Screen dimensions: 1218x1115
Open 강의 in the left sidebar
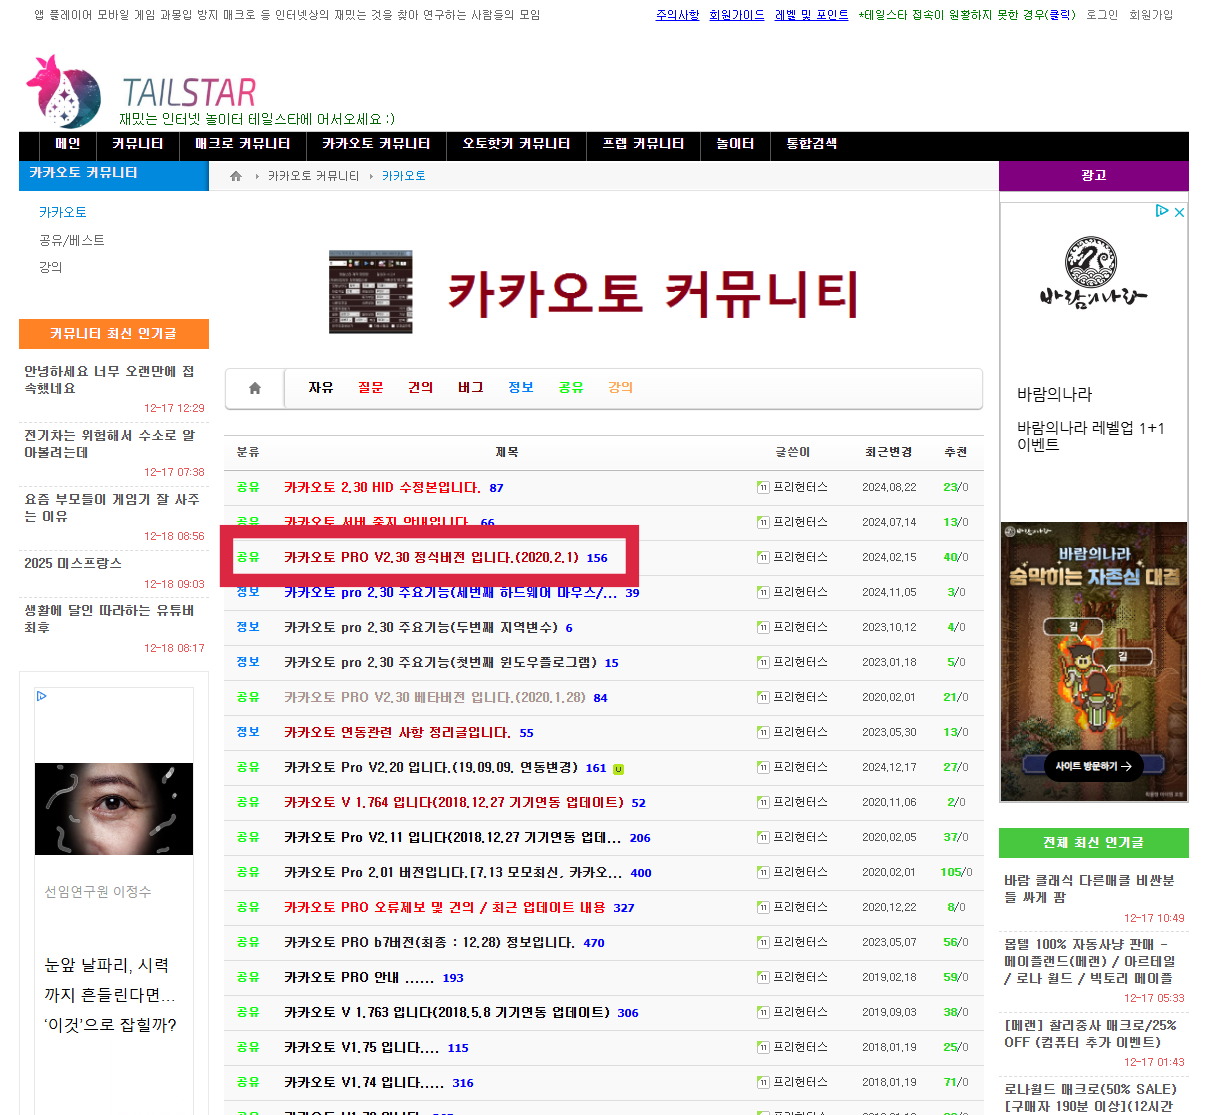[51, 268]
